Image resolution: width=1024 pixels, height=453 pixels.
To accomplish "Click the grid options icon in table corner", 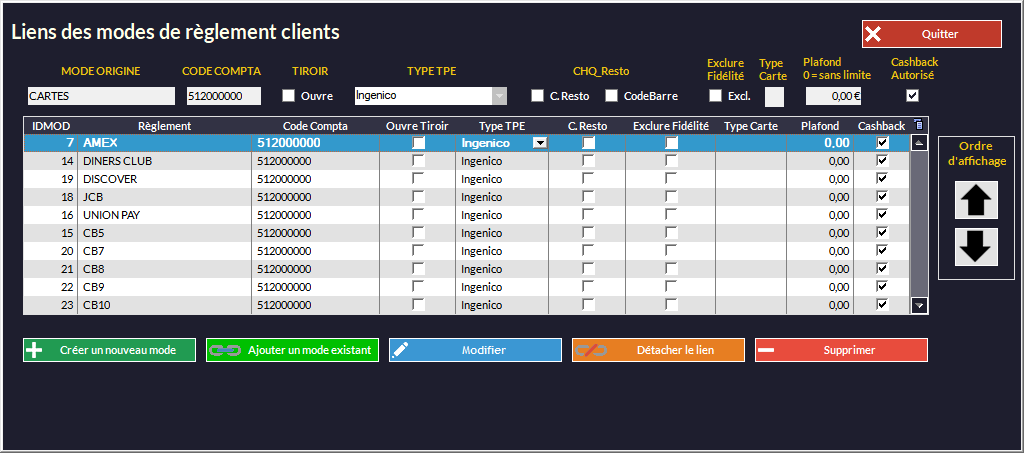I will pos(920,125).
